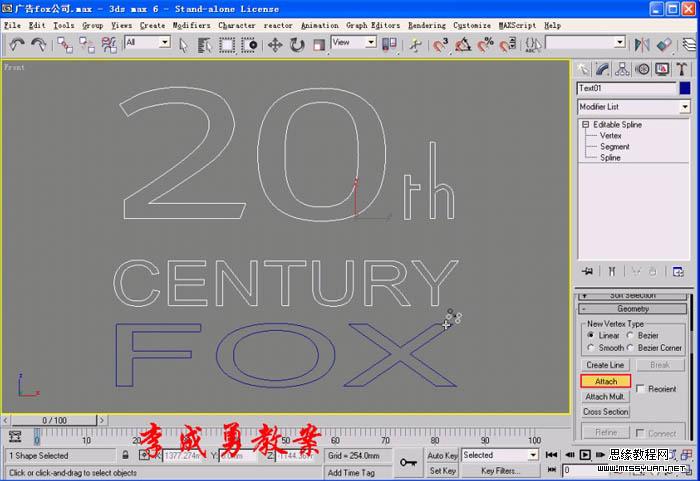This screenshot has height=481, width=700.
Task: Open the key mode Selected dropdown
Action: point(533,455)
